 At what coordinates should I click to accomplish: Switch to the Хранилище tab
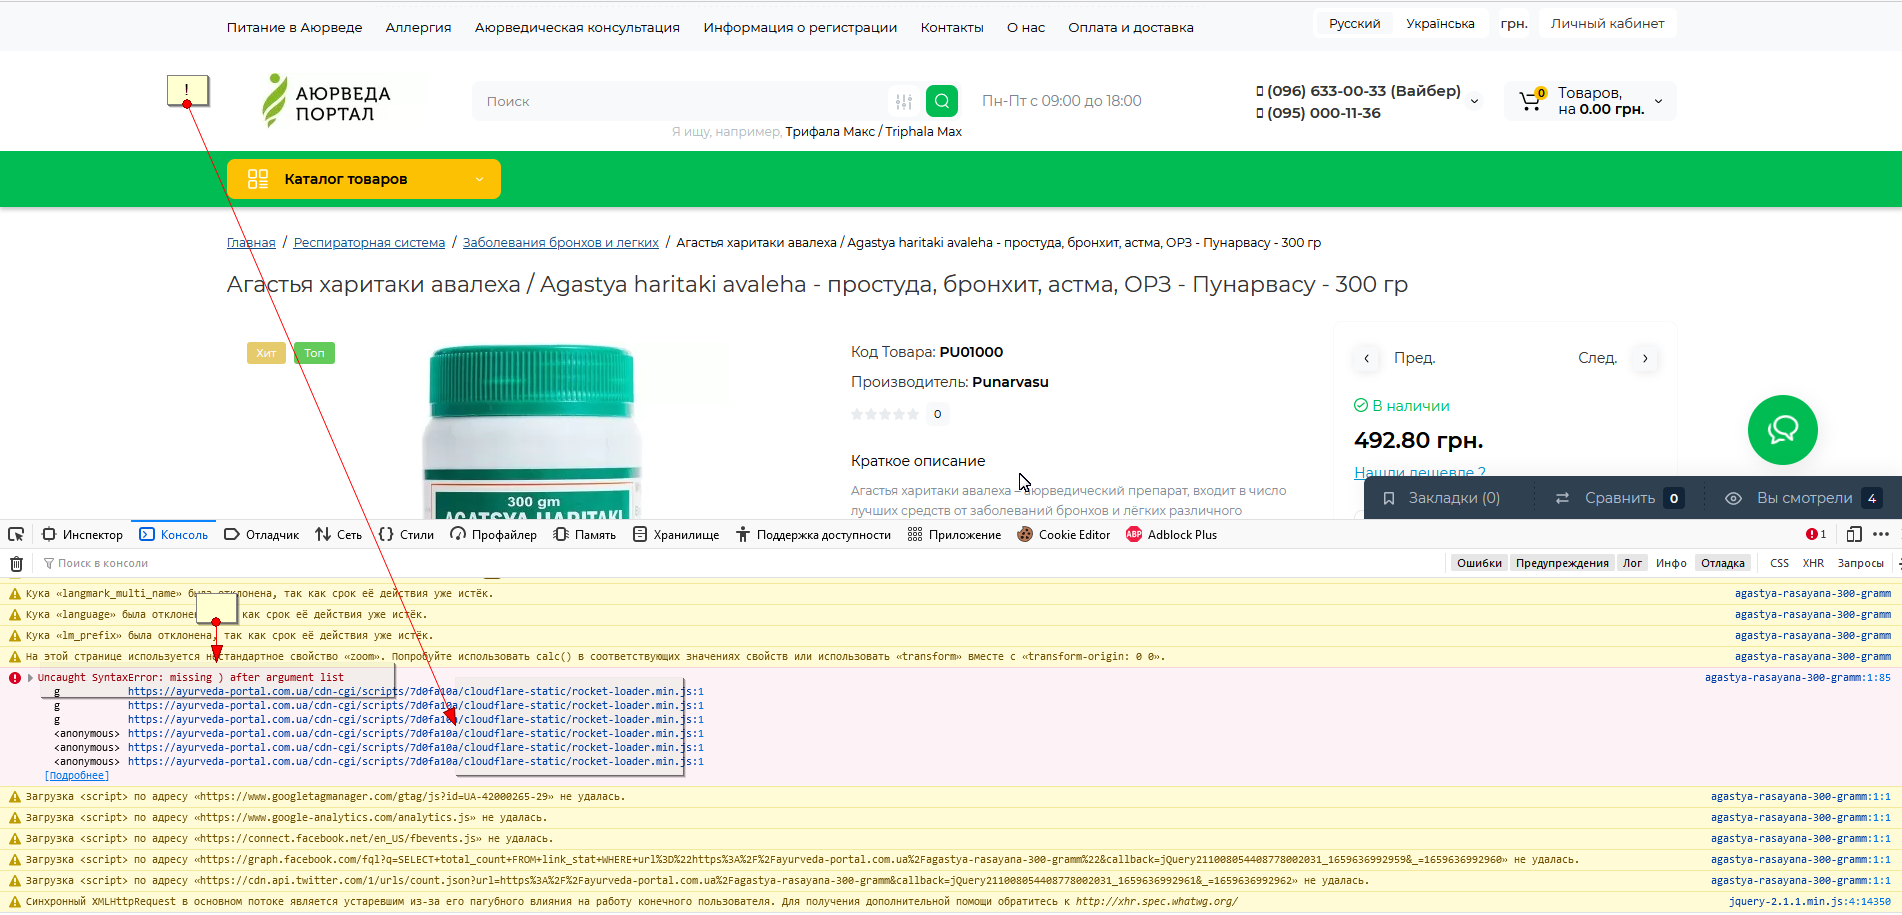[x=676, y=535]
